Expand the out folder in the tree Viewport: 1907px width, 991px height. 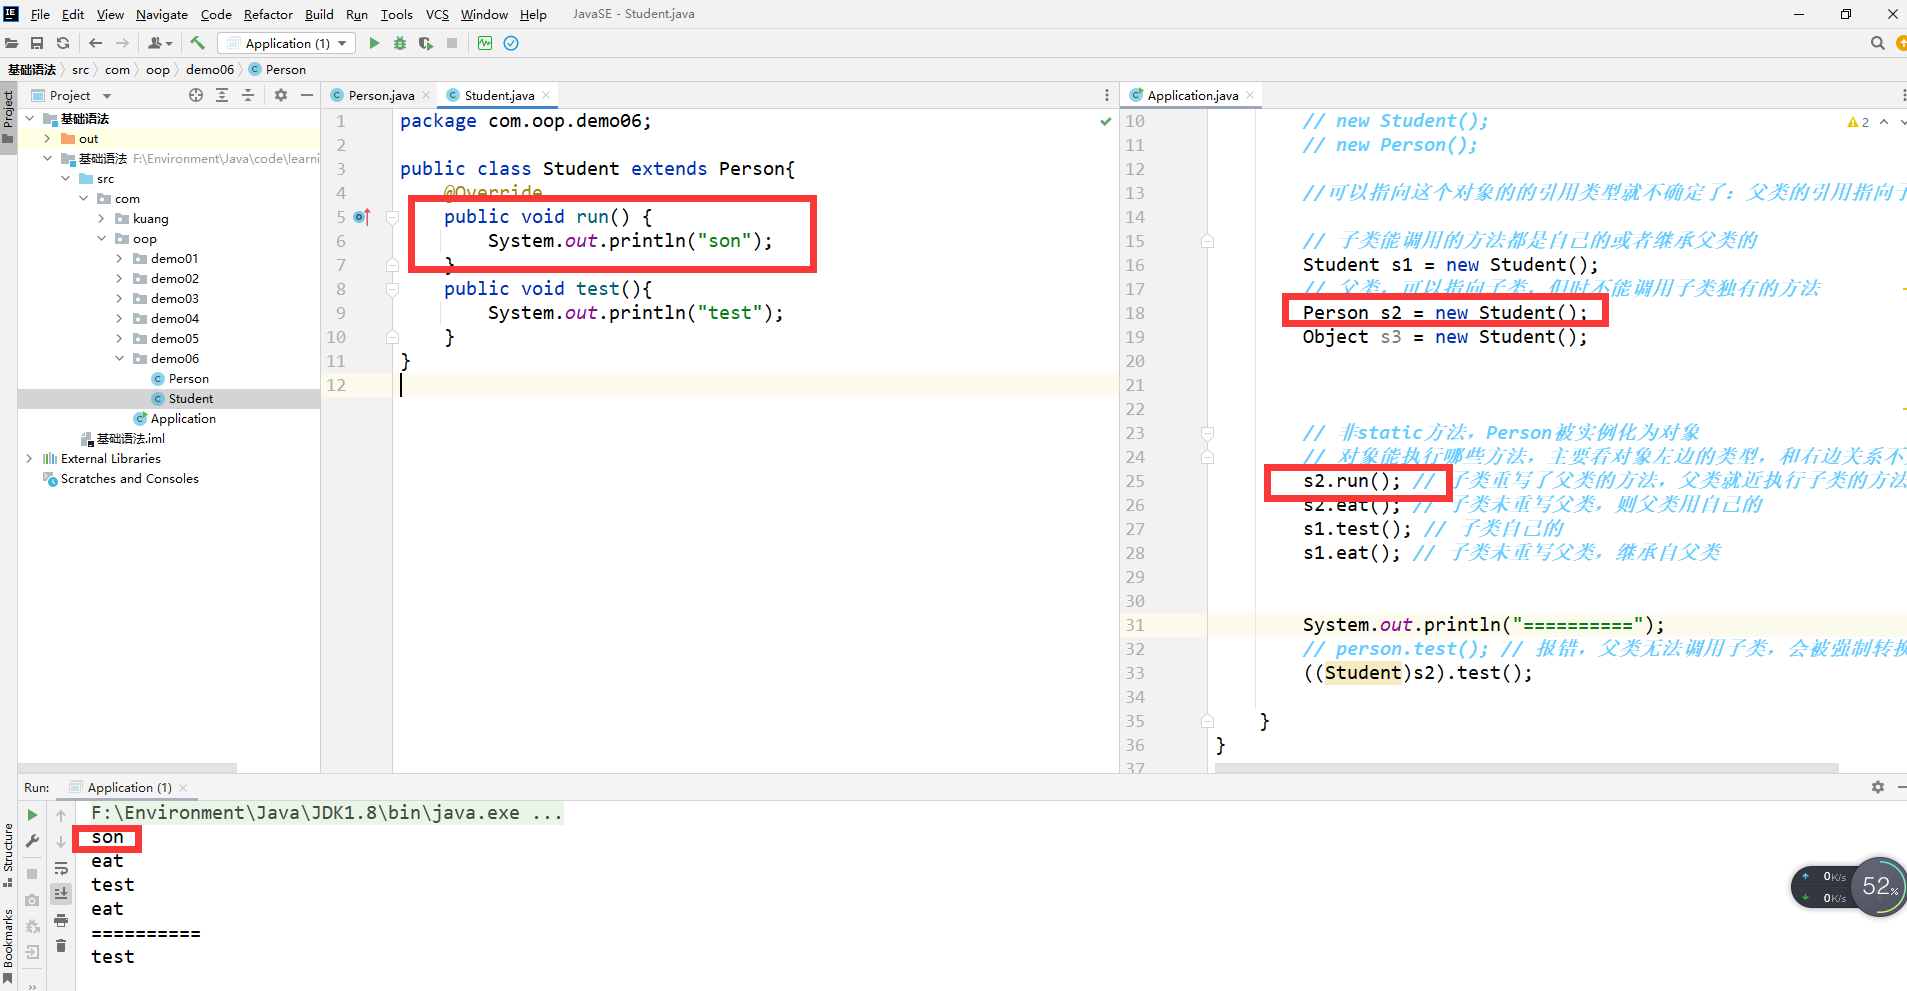(47, 139)
